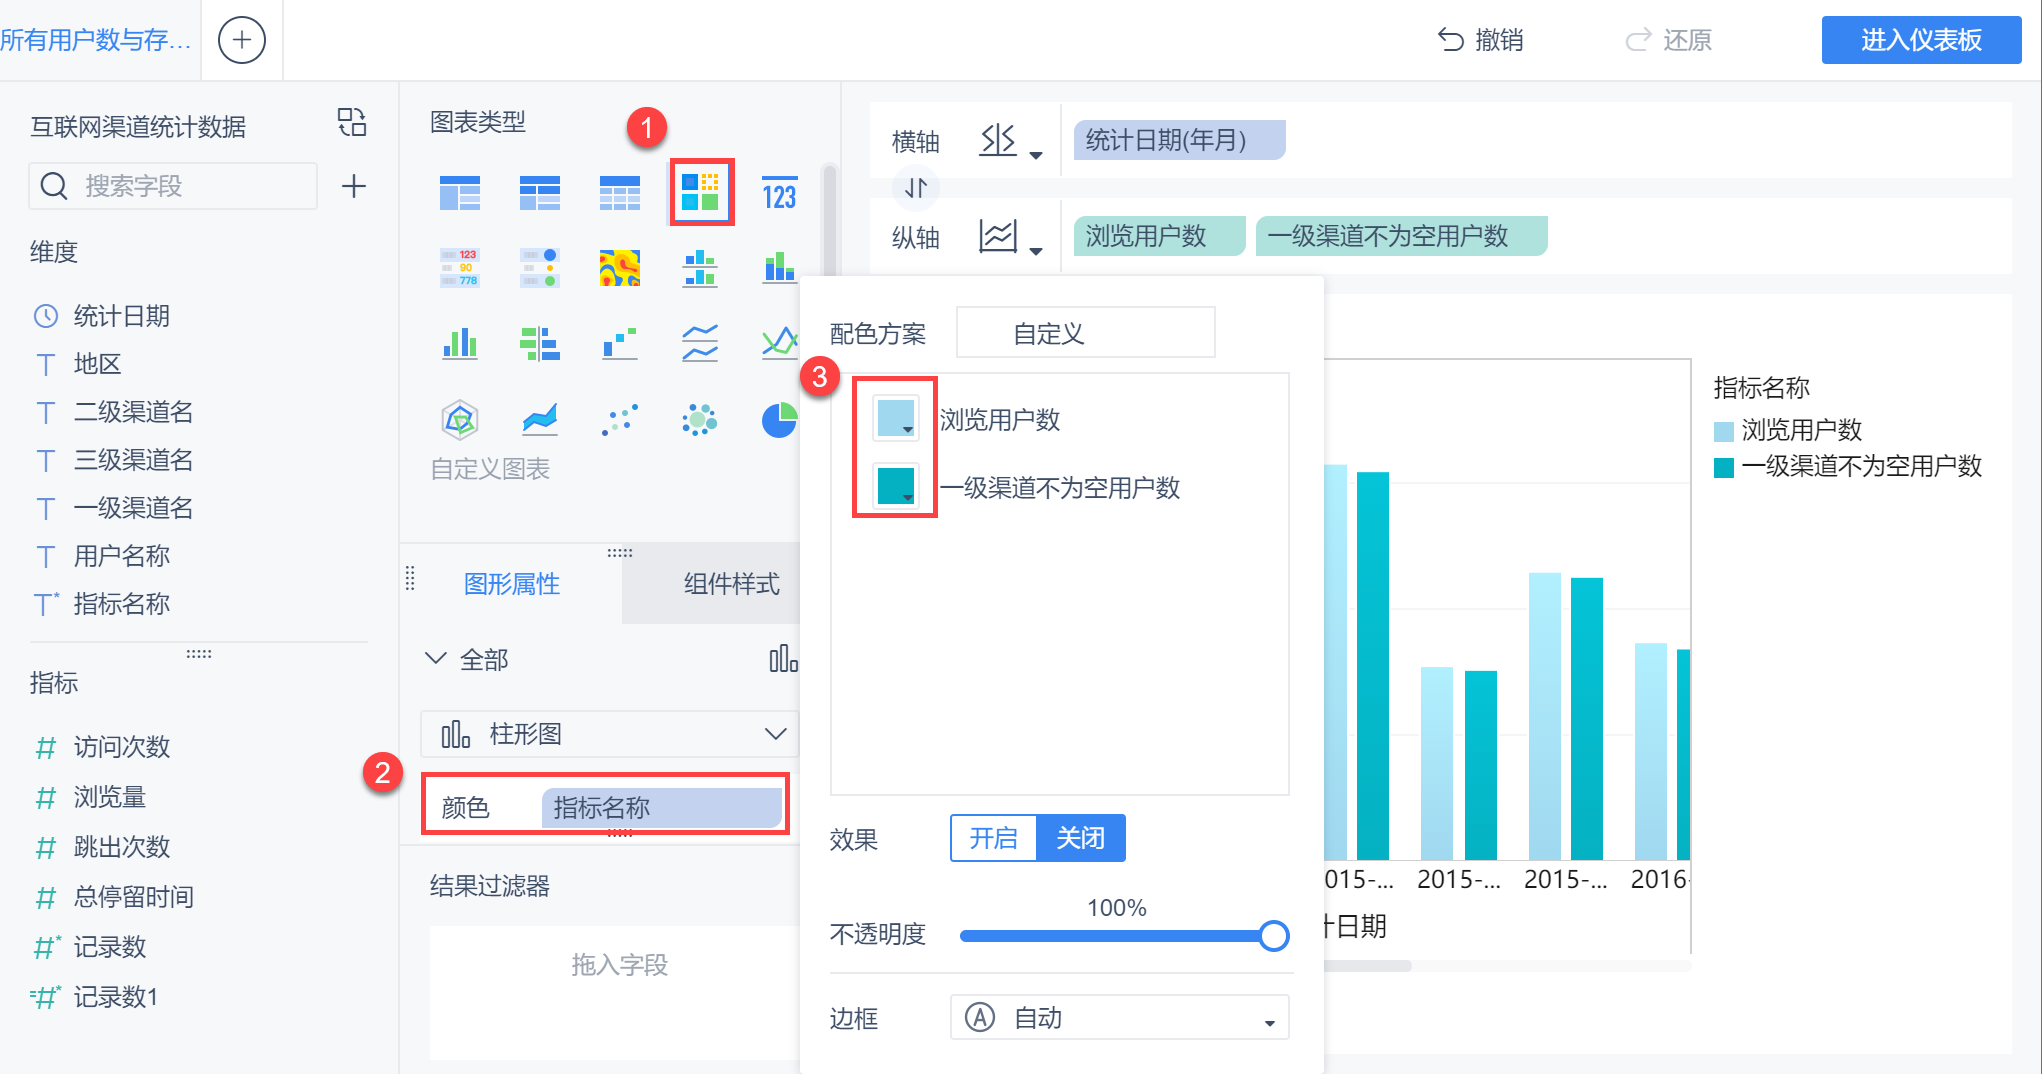Click the 指标名称 field in the 颜色 slot

click(662, 808)
